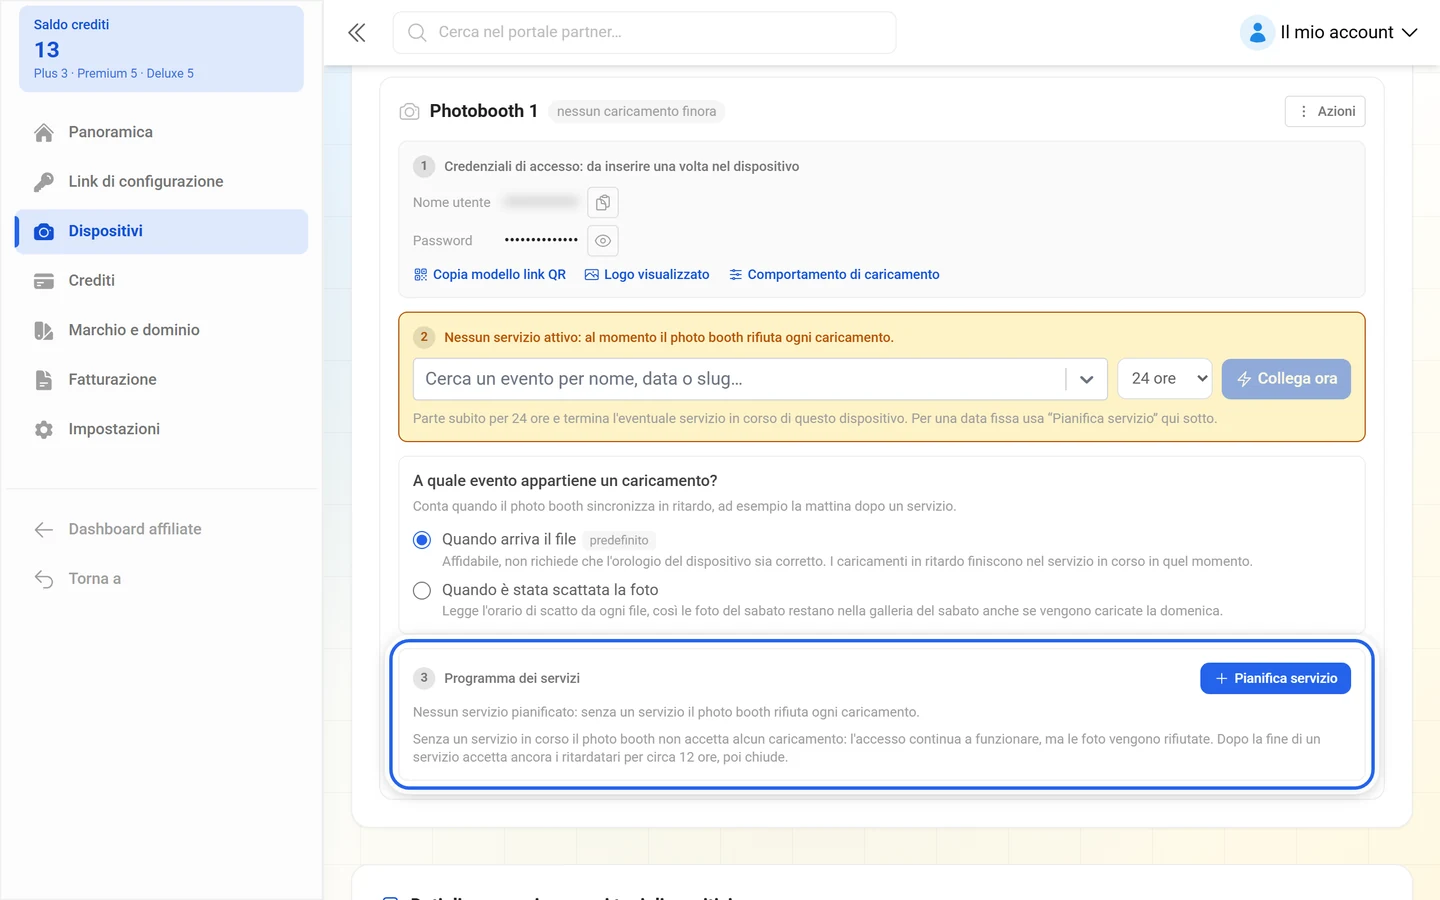Viewport: 1440px width, 900px height.
Task: Select Dispositivi in the sidebar
Action: coord(161,231)
